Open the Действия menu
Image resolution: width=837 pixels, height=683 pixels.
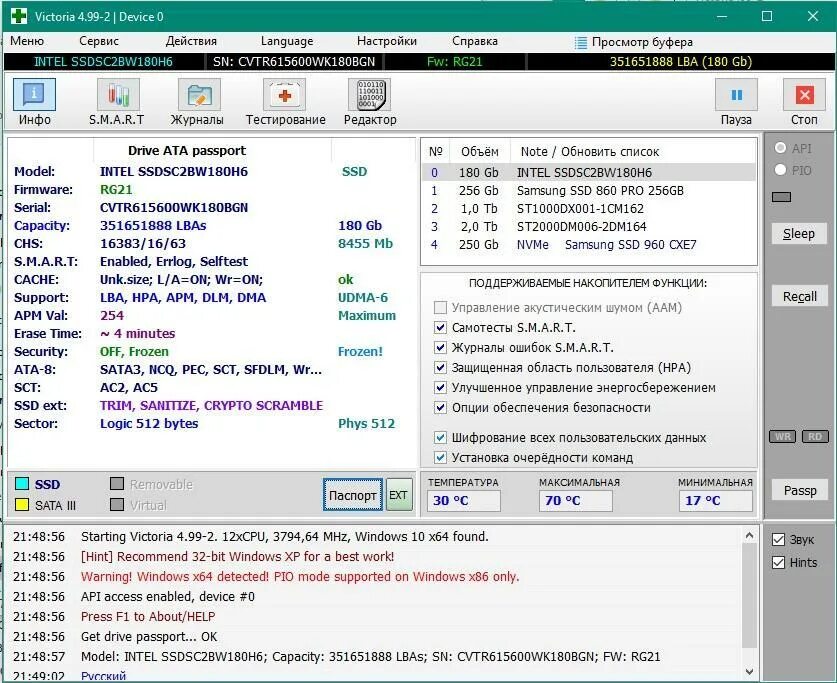tap(191, 41)
